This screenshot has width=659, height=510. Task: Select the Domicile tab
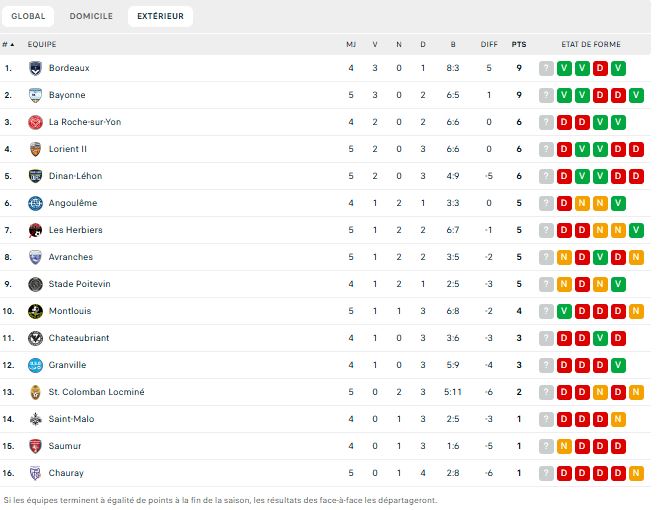91,17
